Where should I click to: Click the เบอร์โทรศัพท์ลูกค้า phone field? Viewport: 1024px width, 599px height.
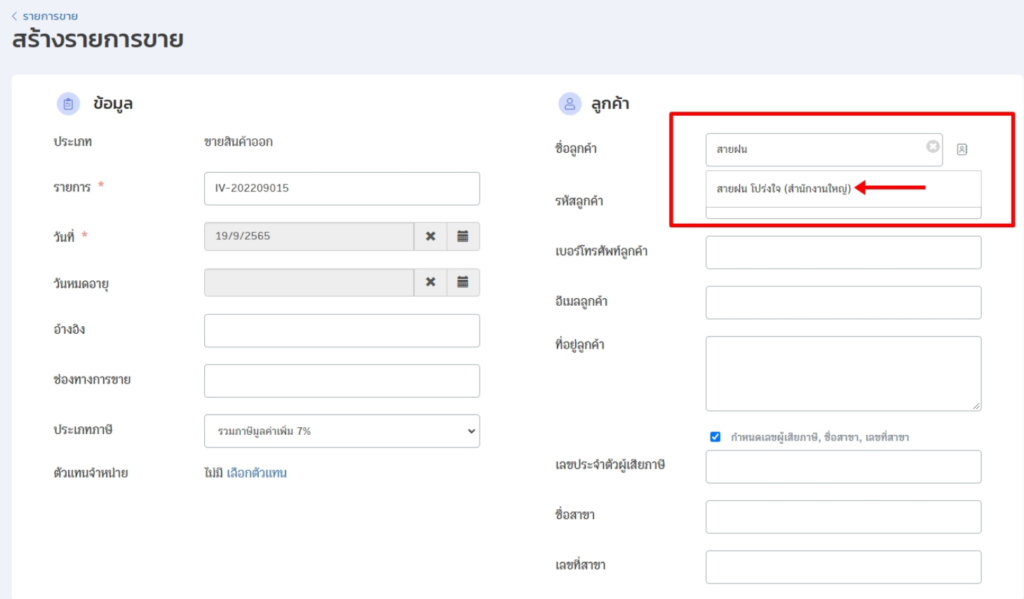pos(843,252)
